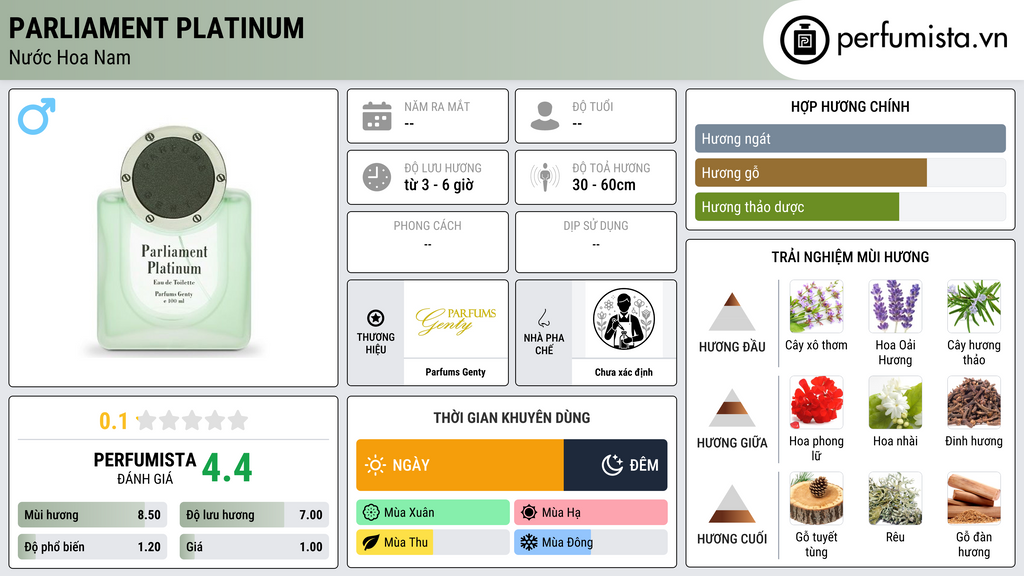Open the Gỗ đàn hương note thumbnail
Viewport: 1024px width, 576px height.
pyautogui.click(x=974, y=498)
